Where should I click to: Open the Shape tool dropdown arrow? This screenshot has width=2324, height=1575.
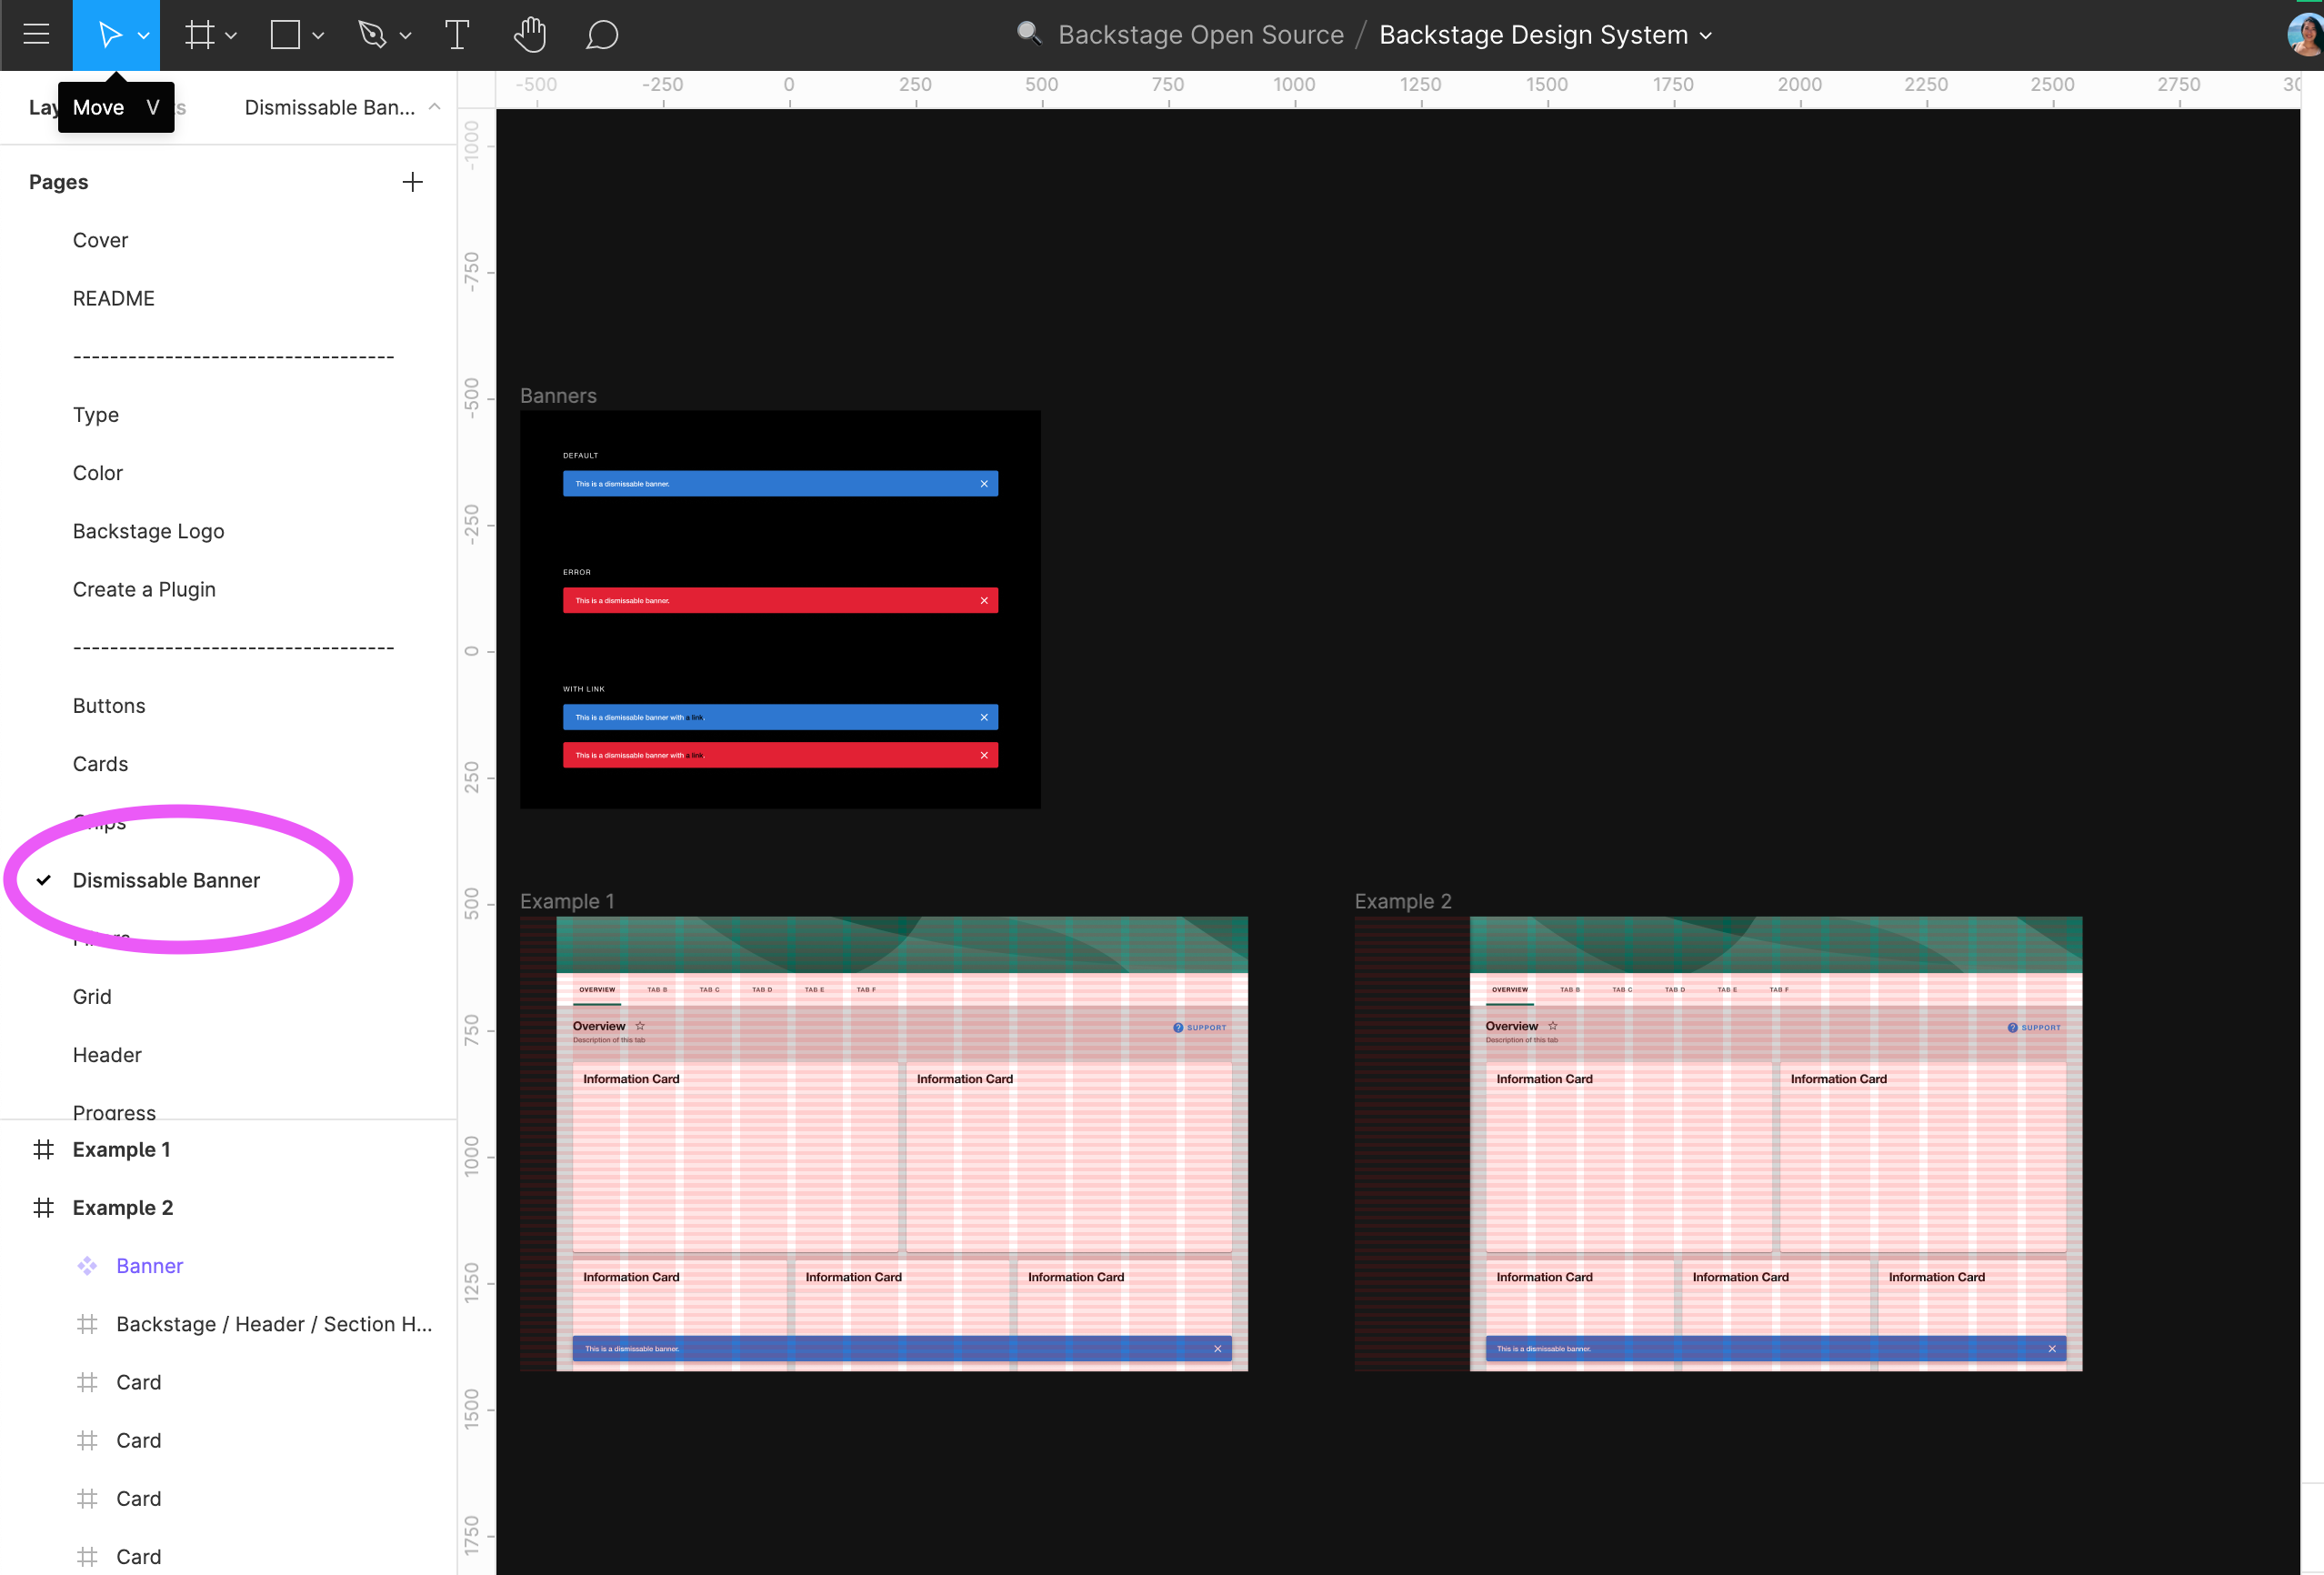tap(318, 34)
